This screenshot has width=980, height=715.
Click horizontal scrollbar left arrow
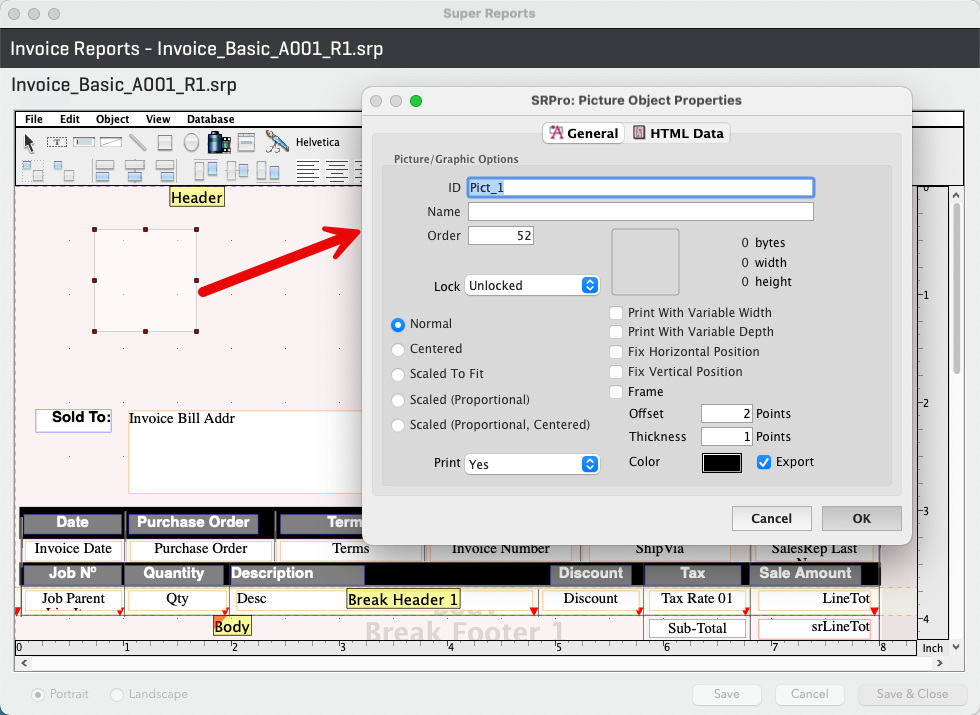pos(24,663)
